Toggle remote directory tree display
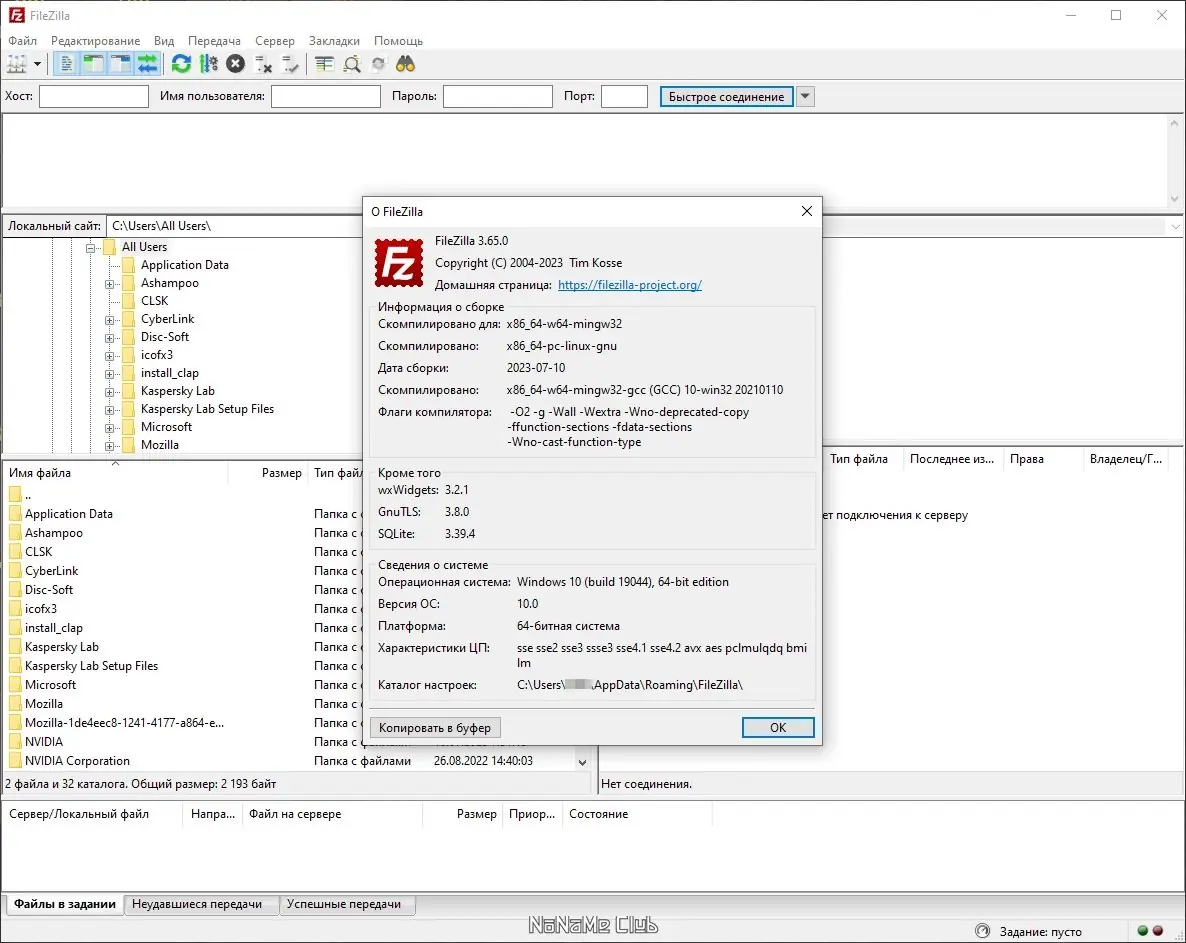 tap(121, 64)
